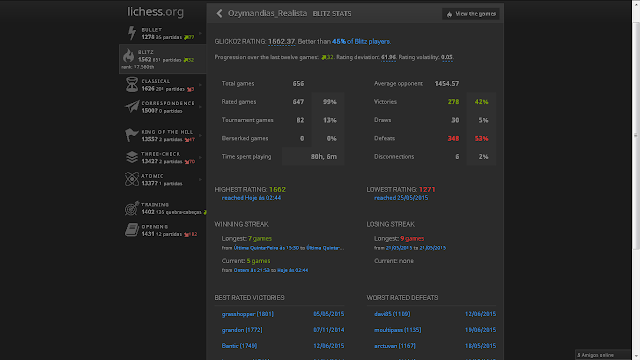The height and width of the screenshot is (360, 640).
Task: Go back using the arrow beside Ozymandias_Realista
Action: tap(219, 13)
